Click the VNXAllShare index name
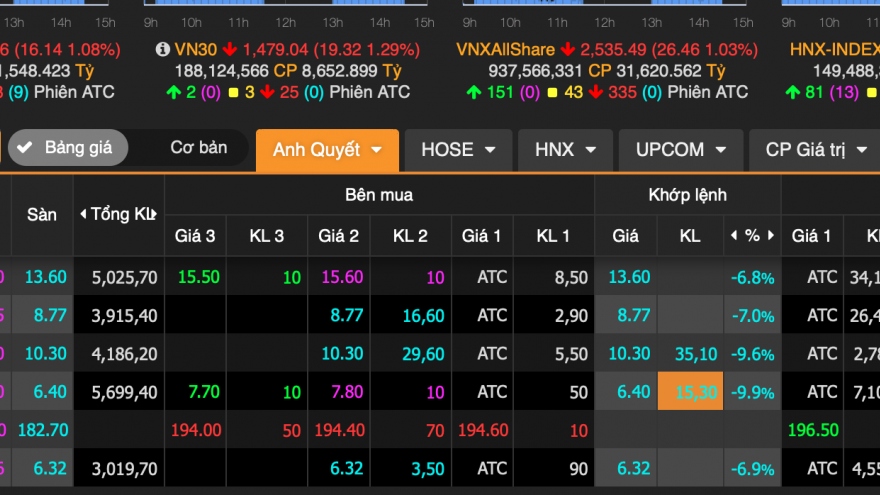 point(505,48)
